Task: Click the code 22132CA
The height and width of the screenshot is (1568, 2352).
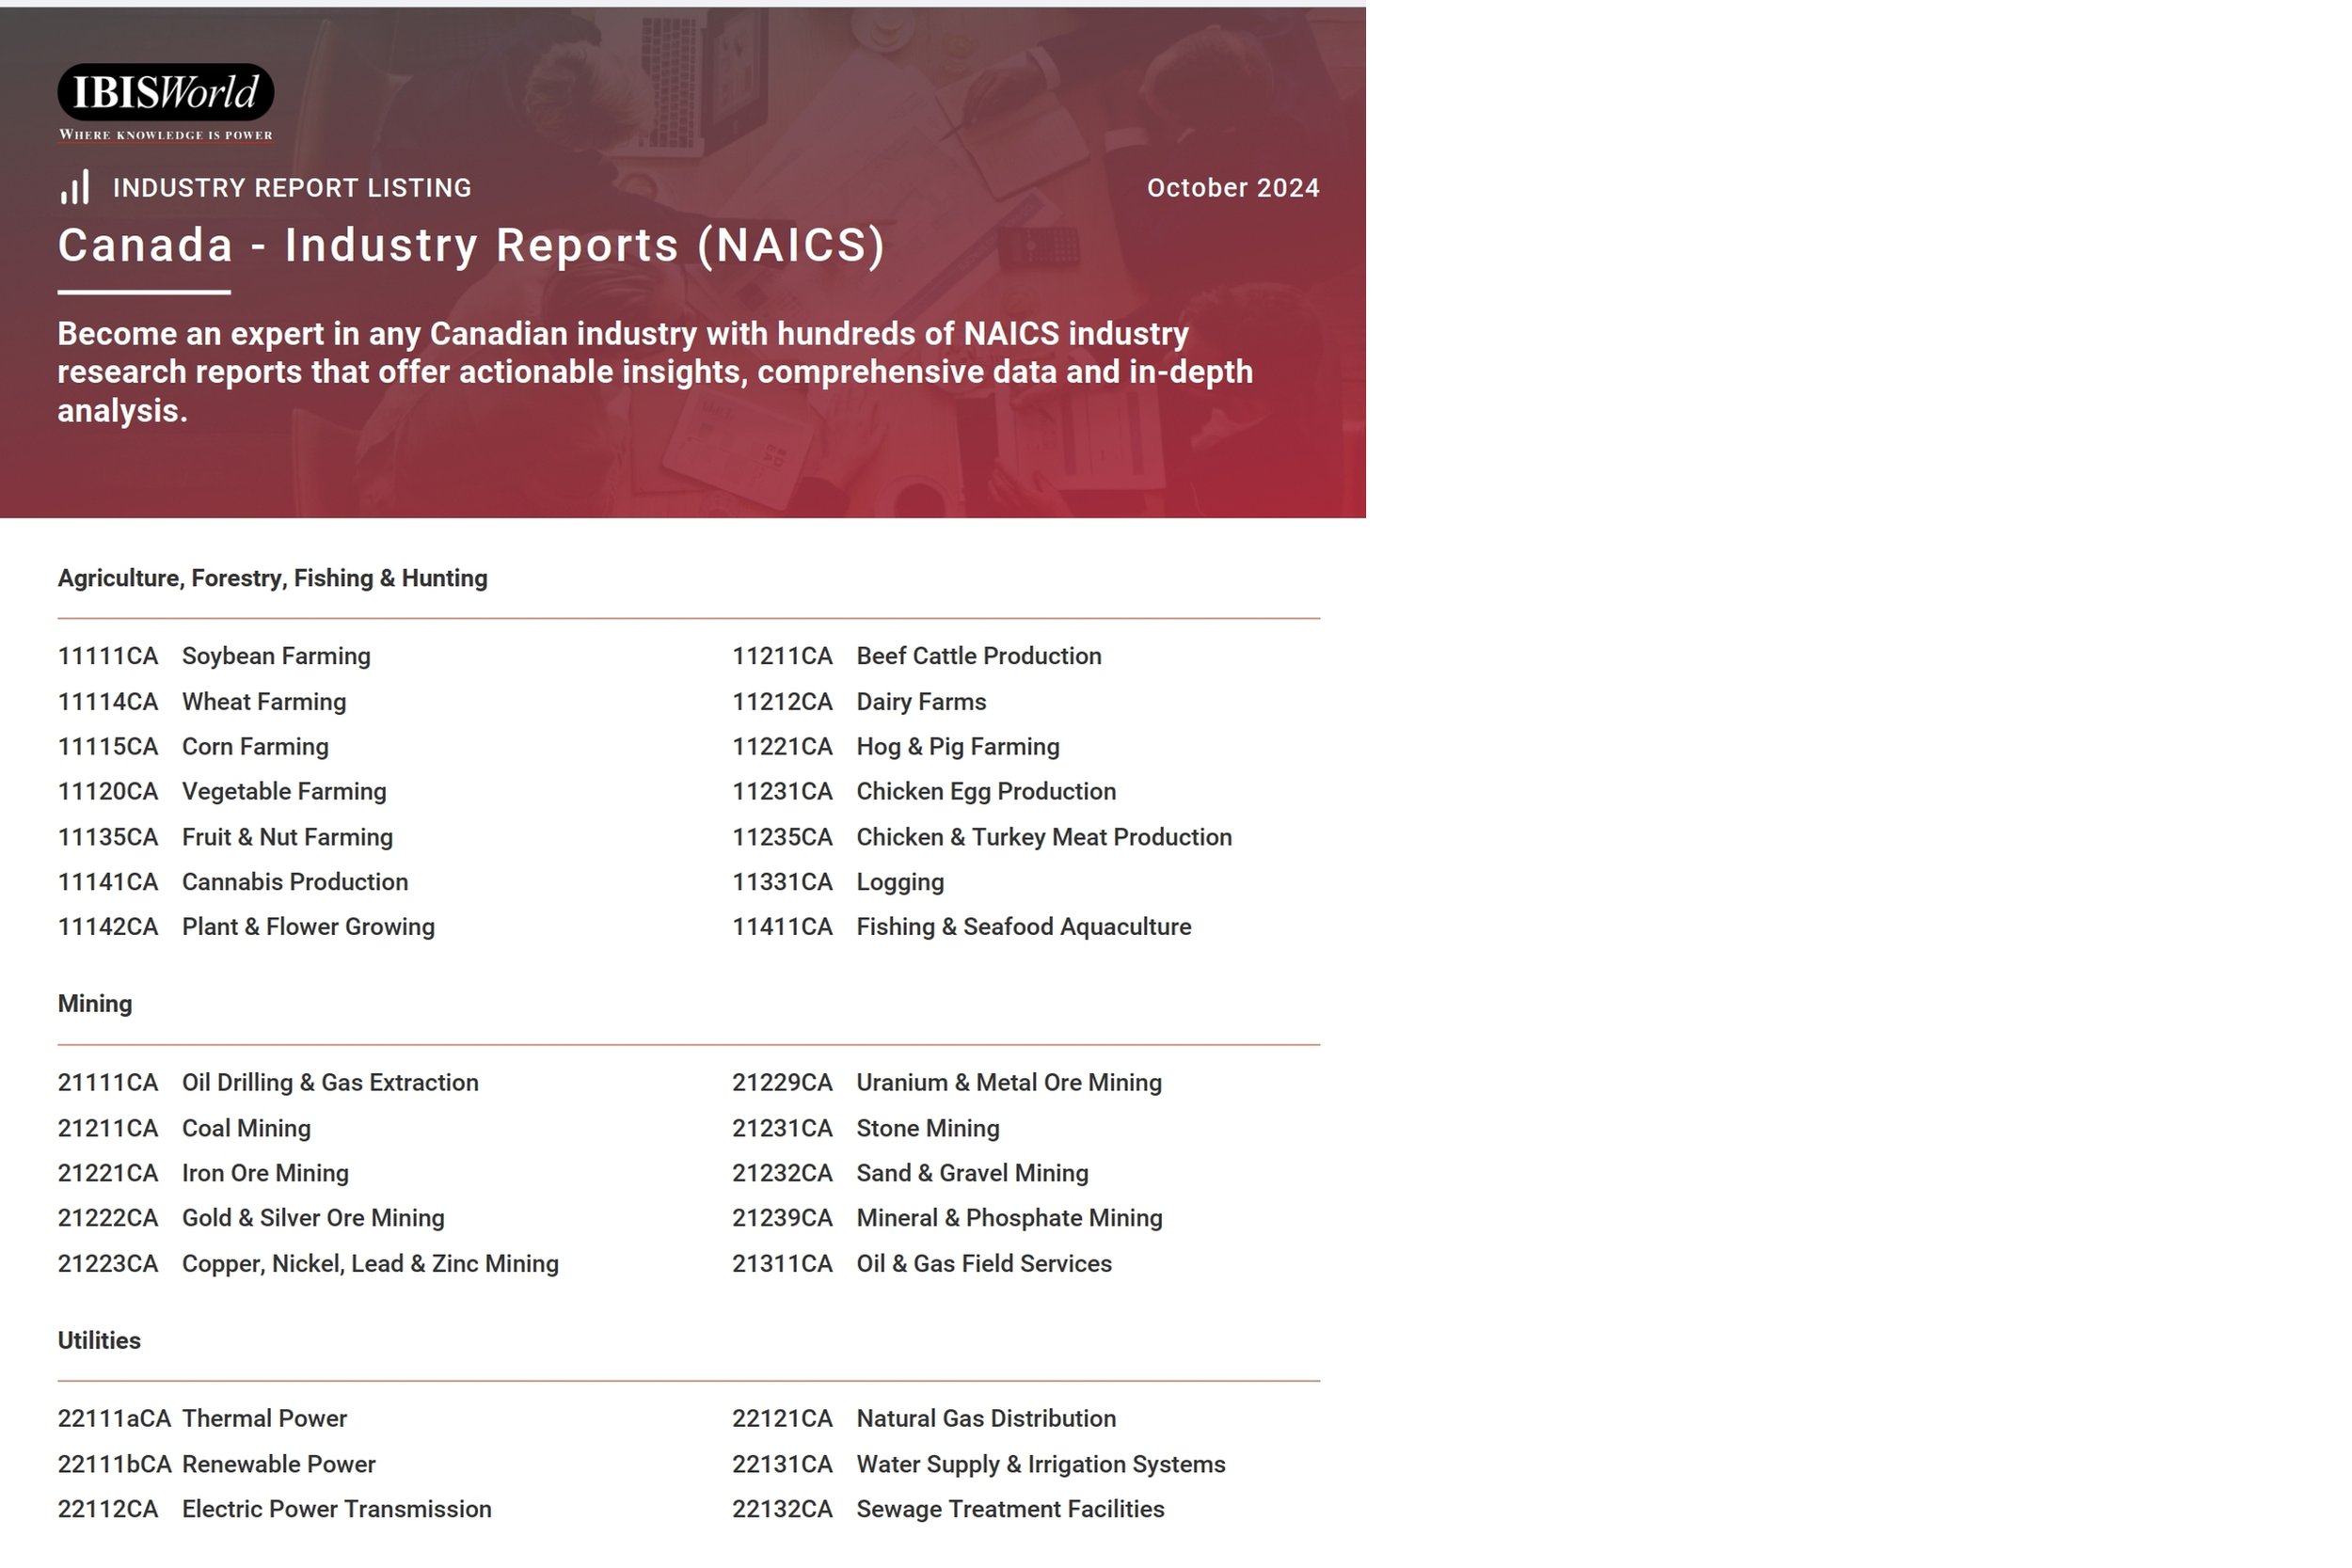Action: (782, 1510)
